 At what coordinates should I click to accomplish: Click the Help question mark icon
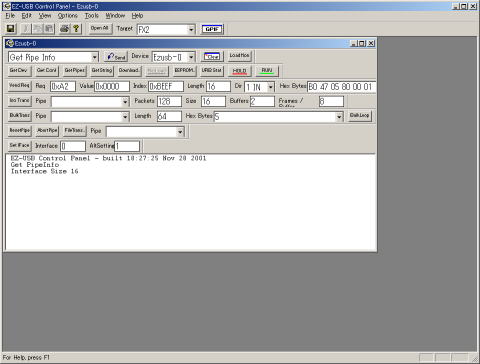pyautogui.click(x=76, y=29)
